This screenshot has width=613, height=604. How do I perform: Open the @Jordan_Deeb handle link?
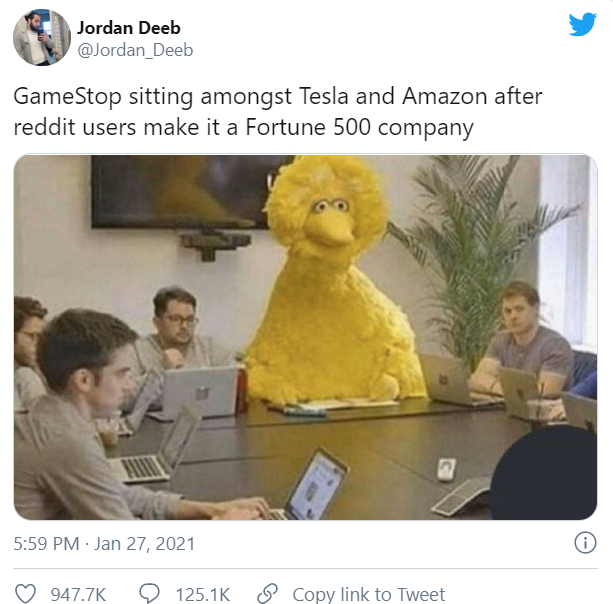[135, 50]
